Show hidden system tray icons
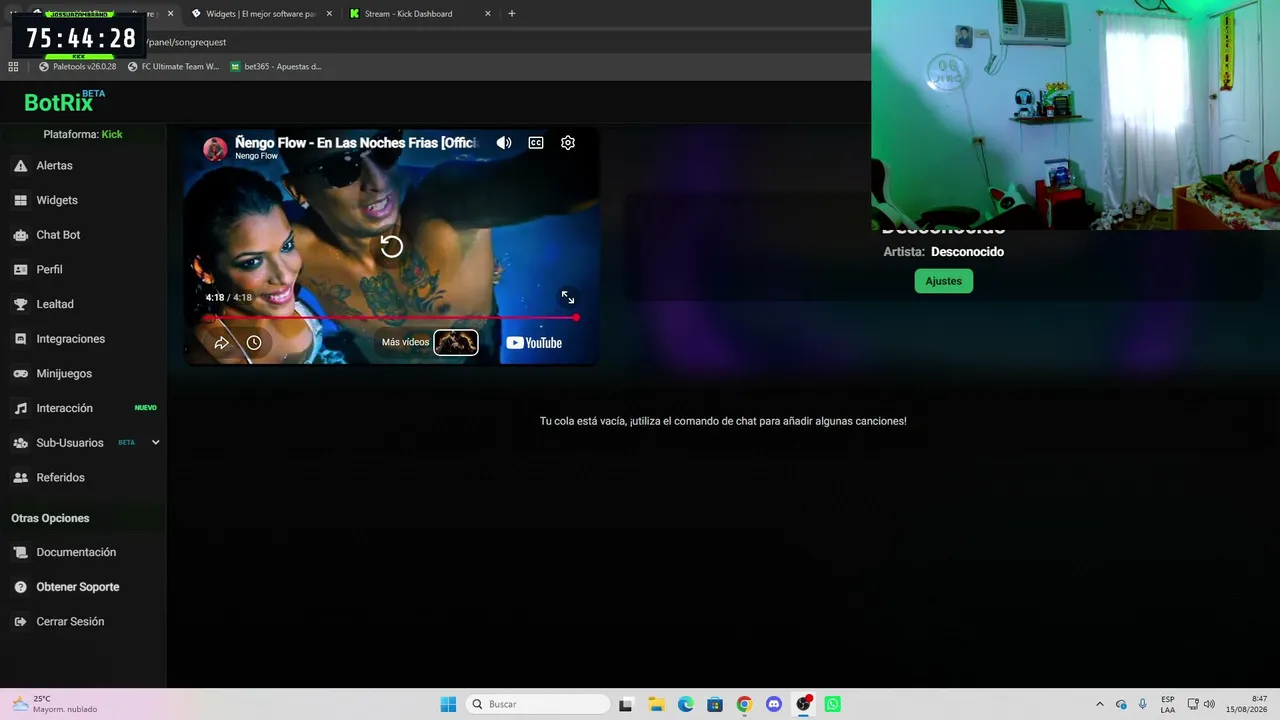Image resolution: width=1280 pixels, height=720 pixels. pyautogui.click(x=1100, y=704)
